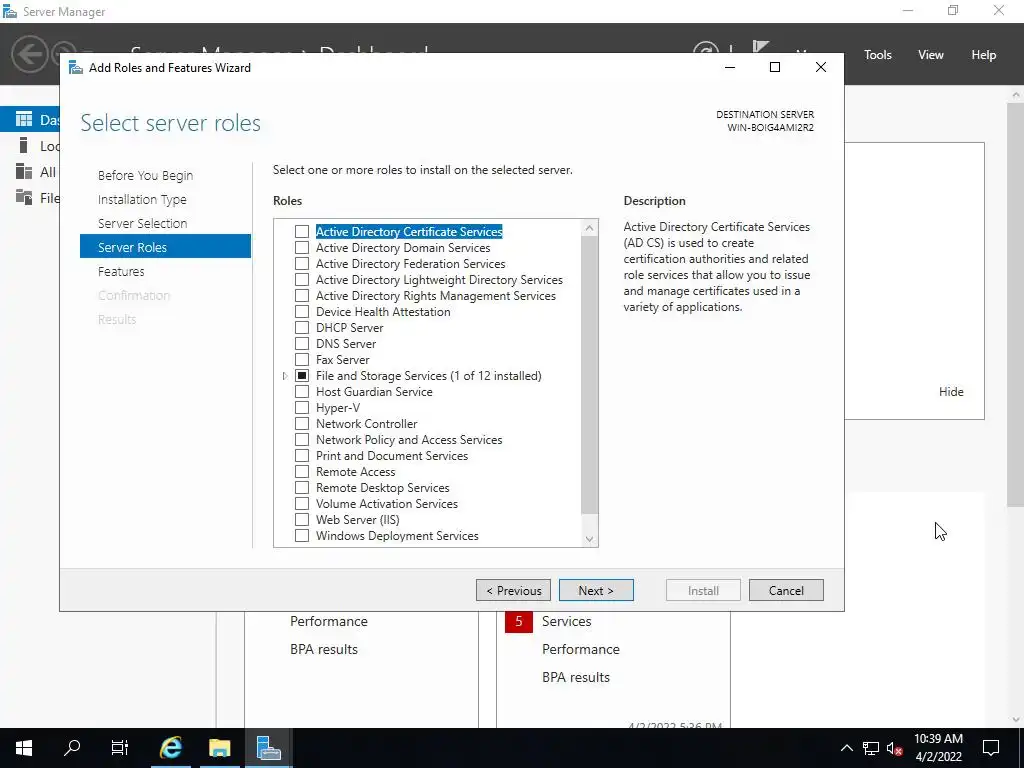Viewport: 1024px width, 768px height.
Task: Show hidden system tray icons
Action: click(x=846, y=748)
